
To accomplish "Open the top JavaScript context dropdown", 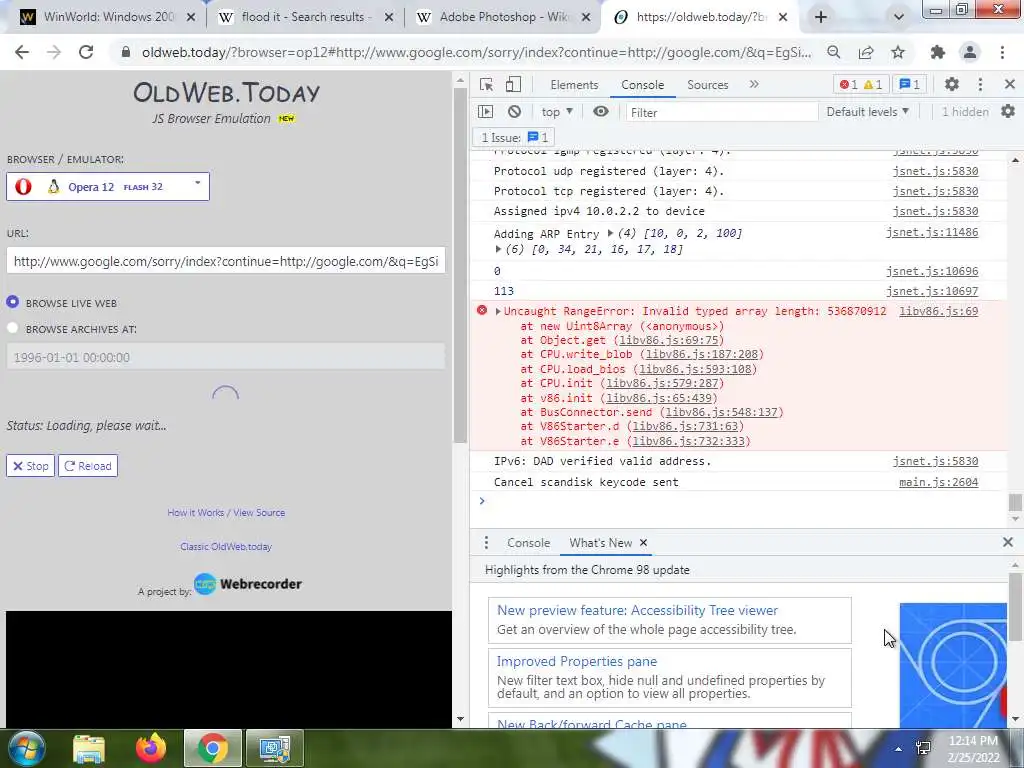I will 557,112.
